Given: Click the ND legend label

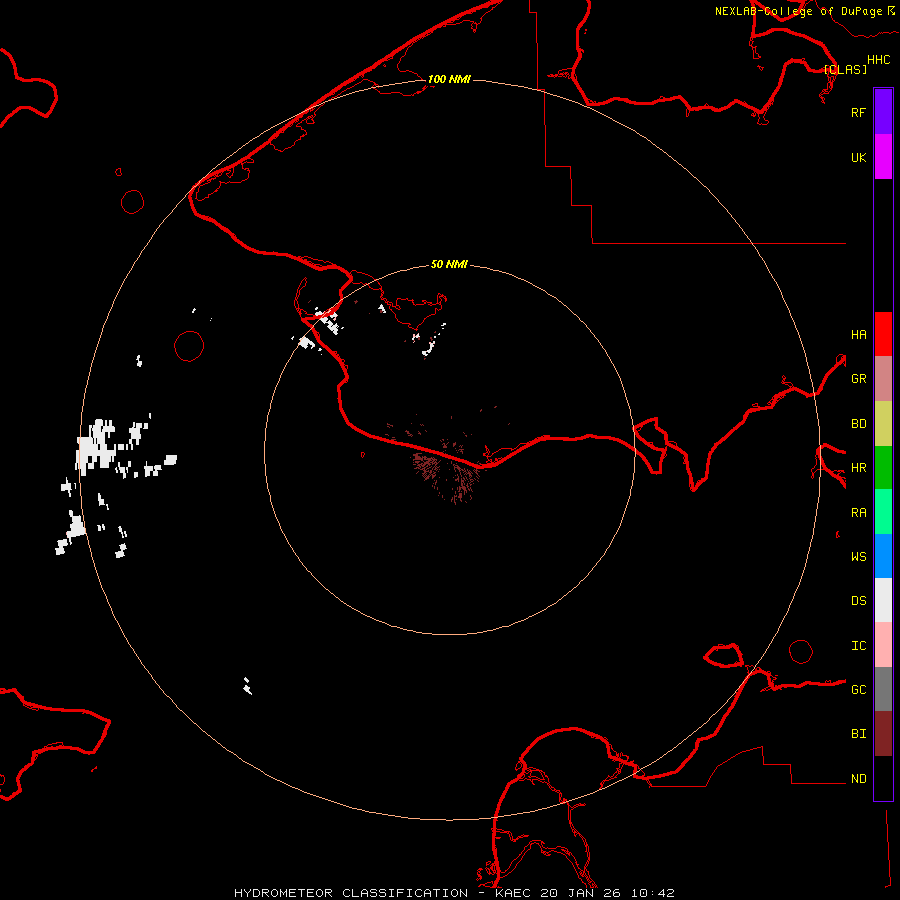Looking at the screenshot, I should coord(858,779).
